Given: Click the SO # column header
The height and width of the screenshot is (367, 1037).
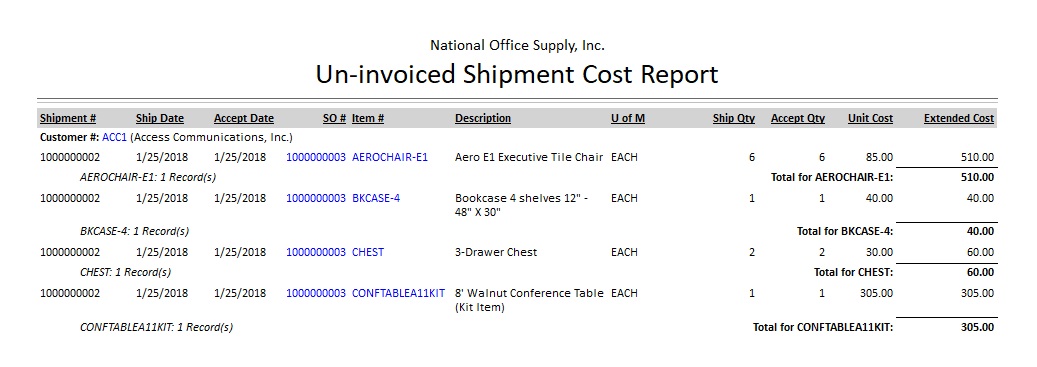Looking at the screenshot, I should tap(334, 118).
